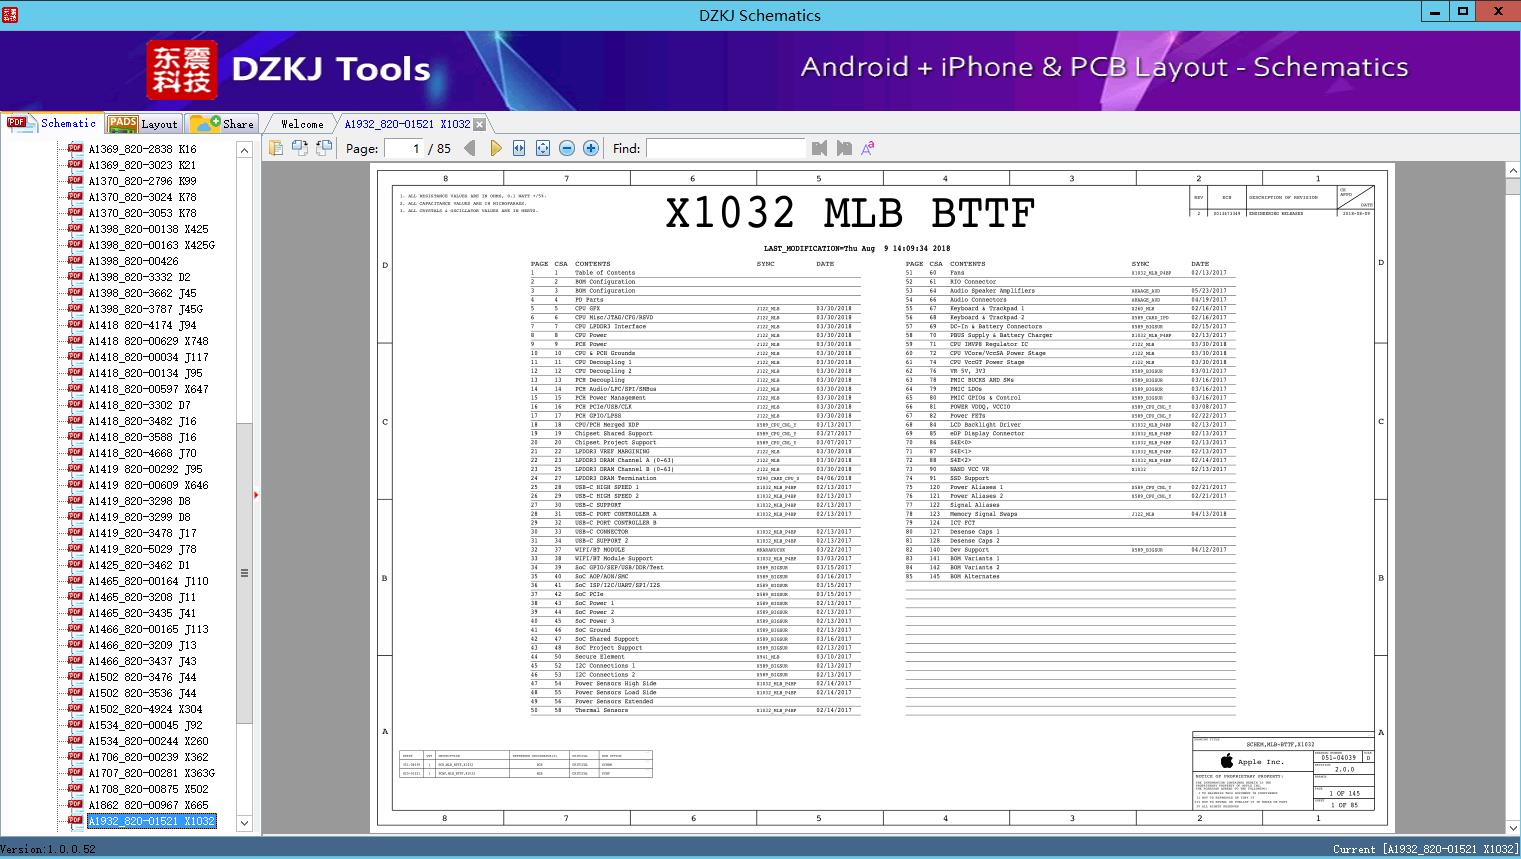Screen dimensions: 1521x859
Task: Open A1369_820-2838 K16 schematic
Action: tap(142, 149)
